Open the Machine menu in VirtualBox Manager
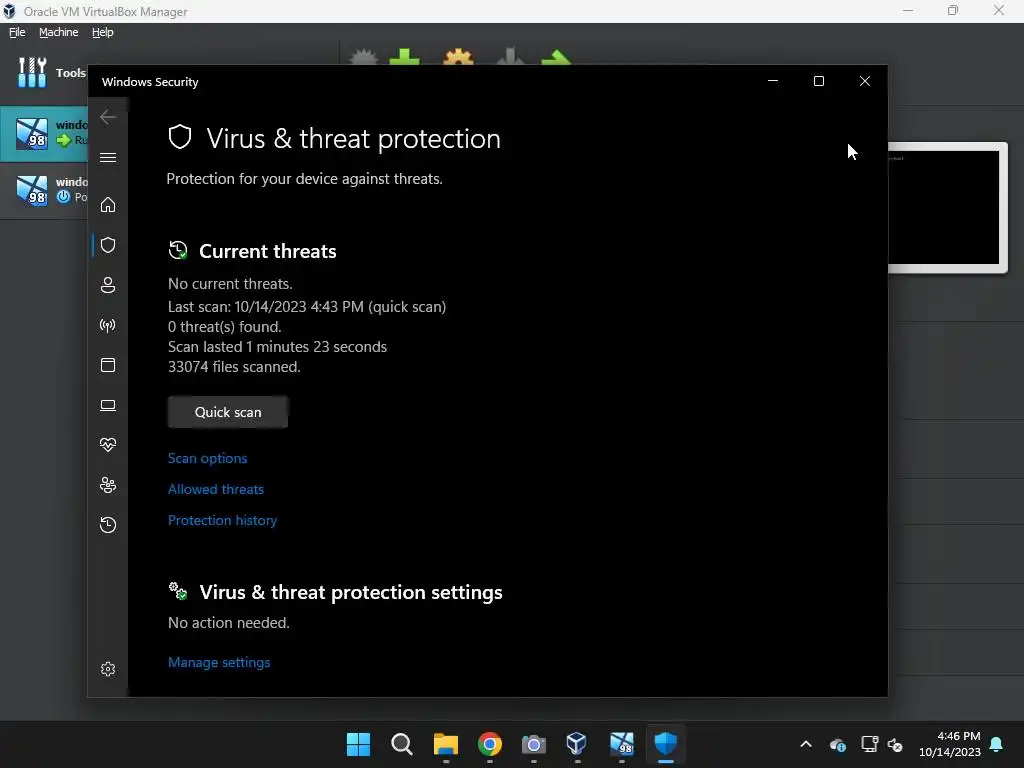 (x=58, y=32)
